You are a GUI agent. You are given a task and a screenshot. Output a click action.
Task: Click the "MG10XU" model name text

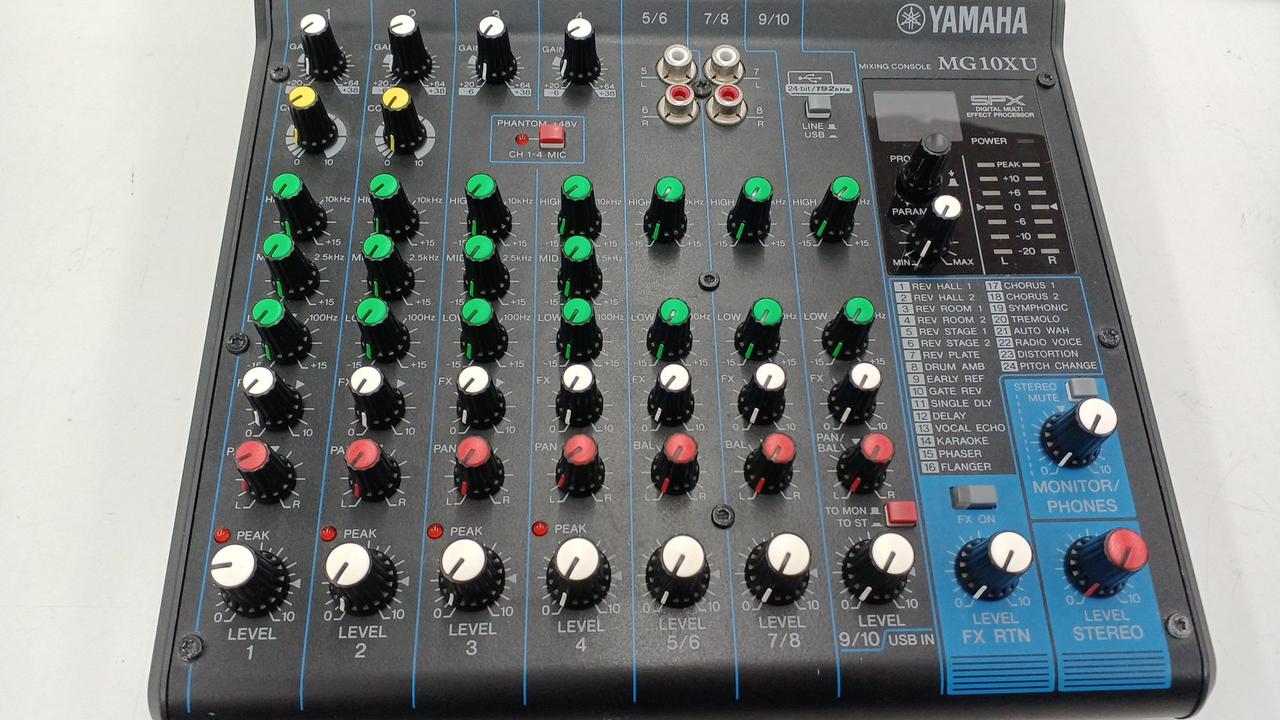click(987, 65)
